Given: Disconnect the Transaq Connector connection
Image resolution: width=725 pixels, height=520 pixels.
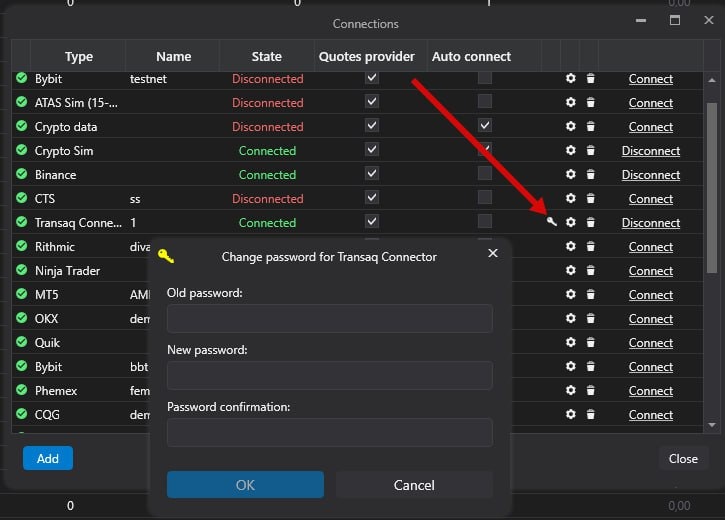Looking at the screenshot, I should (x=651, y=223).
